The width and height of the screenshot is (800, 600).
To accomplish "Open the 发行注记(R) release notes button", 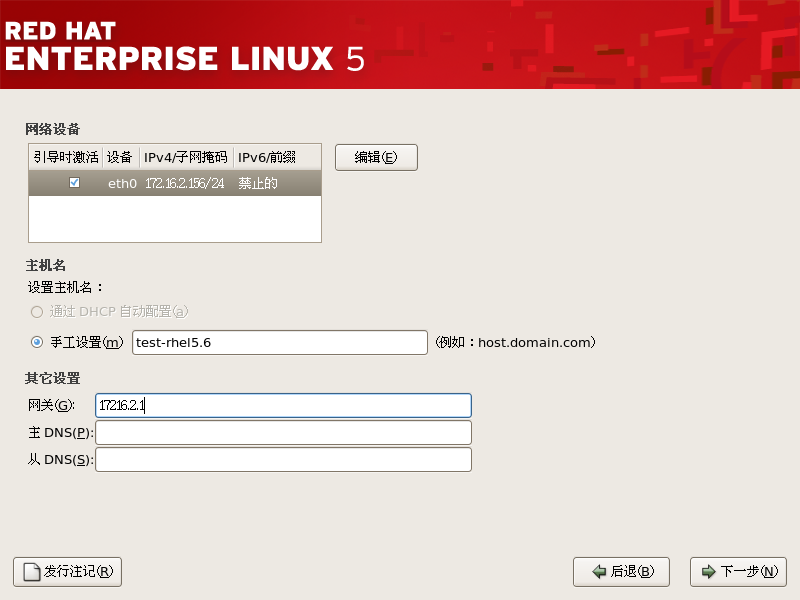I will pyautogui.click(x=67, y=571).
